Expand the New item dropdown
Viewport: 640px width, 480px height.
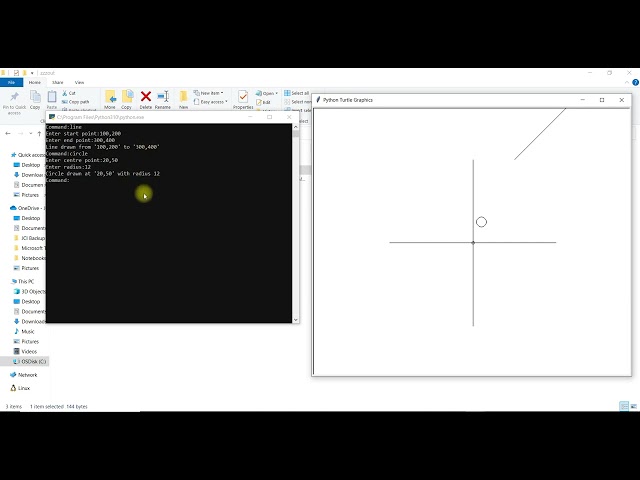(208, 93)
